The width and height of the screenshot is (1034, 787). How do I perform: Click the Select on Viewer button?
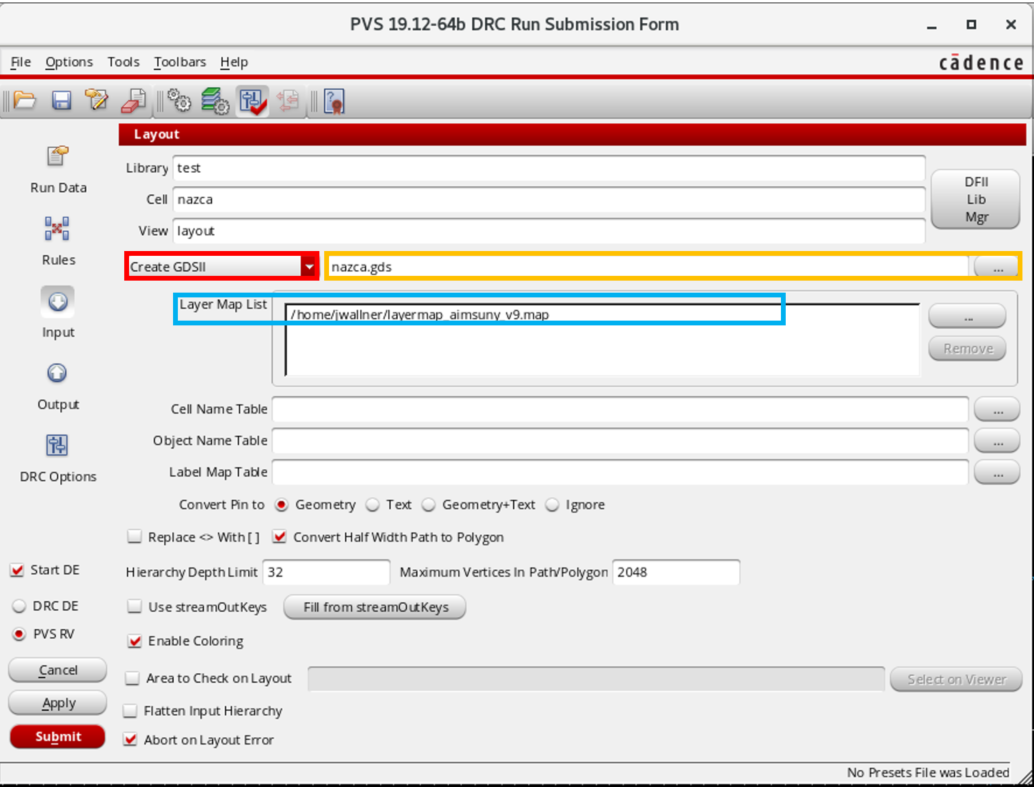(x=956, y=679)
